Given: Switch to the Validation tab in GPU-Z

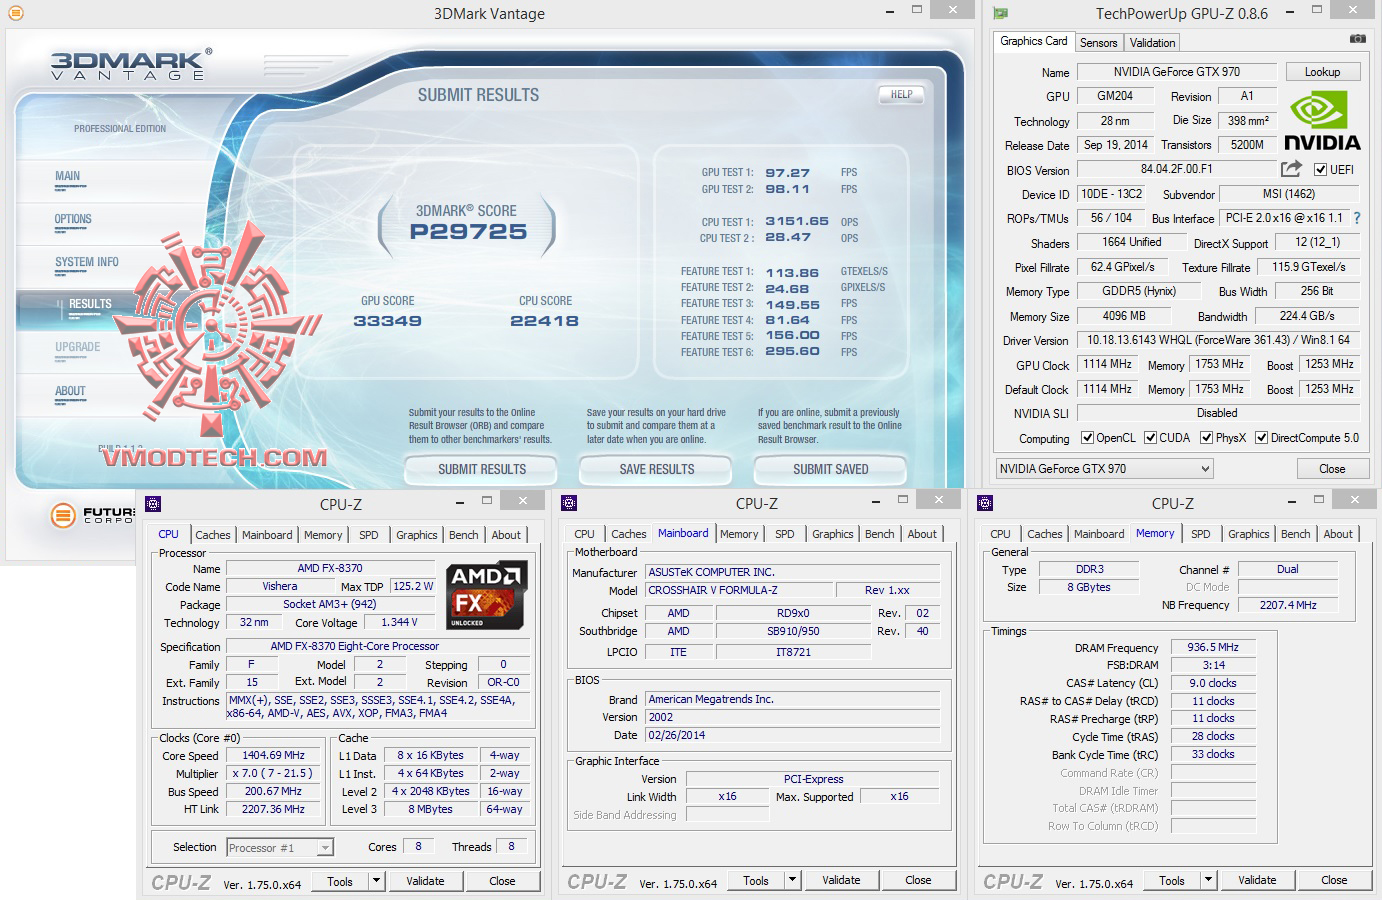Looking at the screenshot, I should (x=1152, y=42).
